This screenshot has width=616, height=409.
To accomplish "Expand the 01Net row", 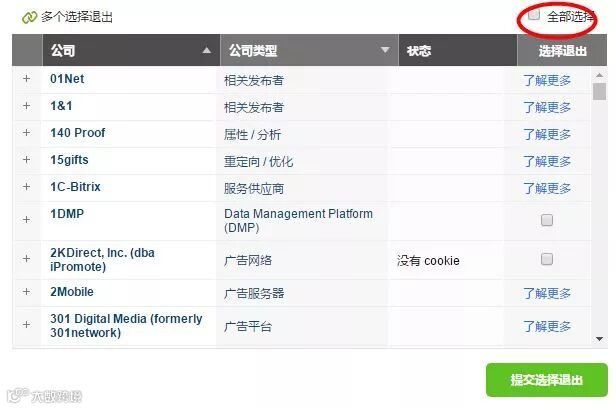I will pyautogui.click(x=26, y=79).
